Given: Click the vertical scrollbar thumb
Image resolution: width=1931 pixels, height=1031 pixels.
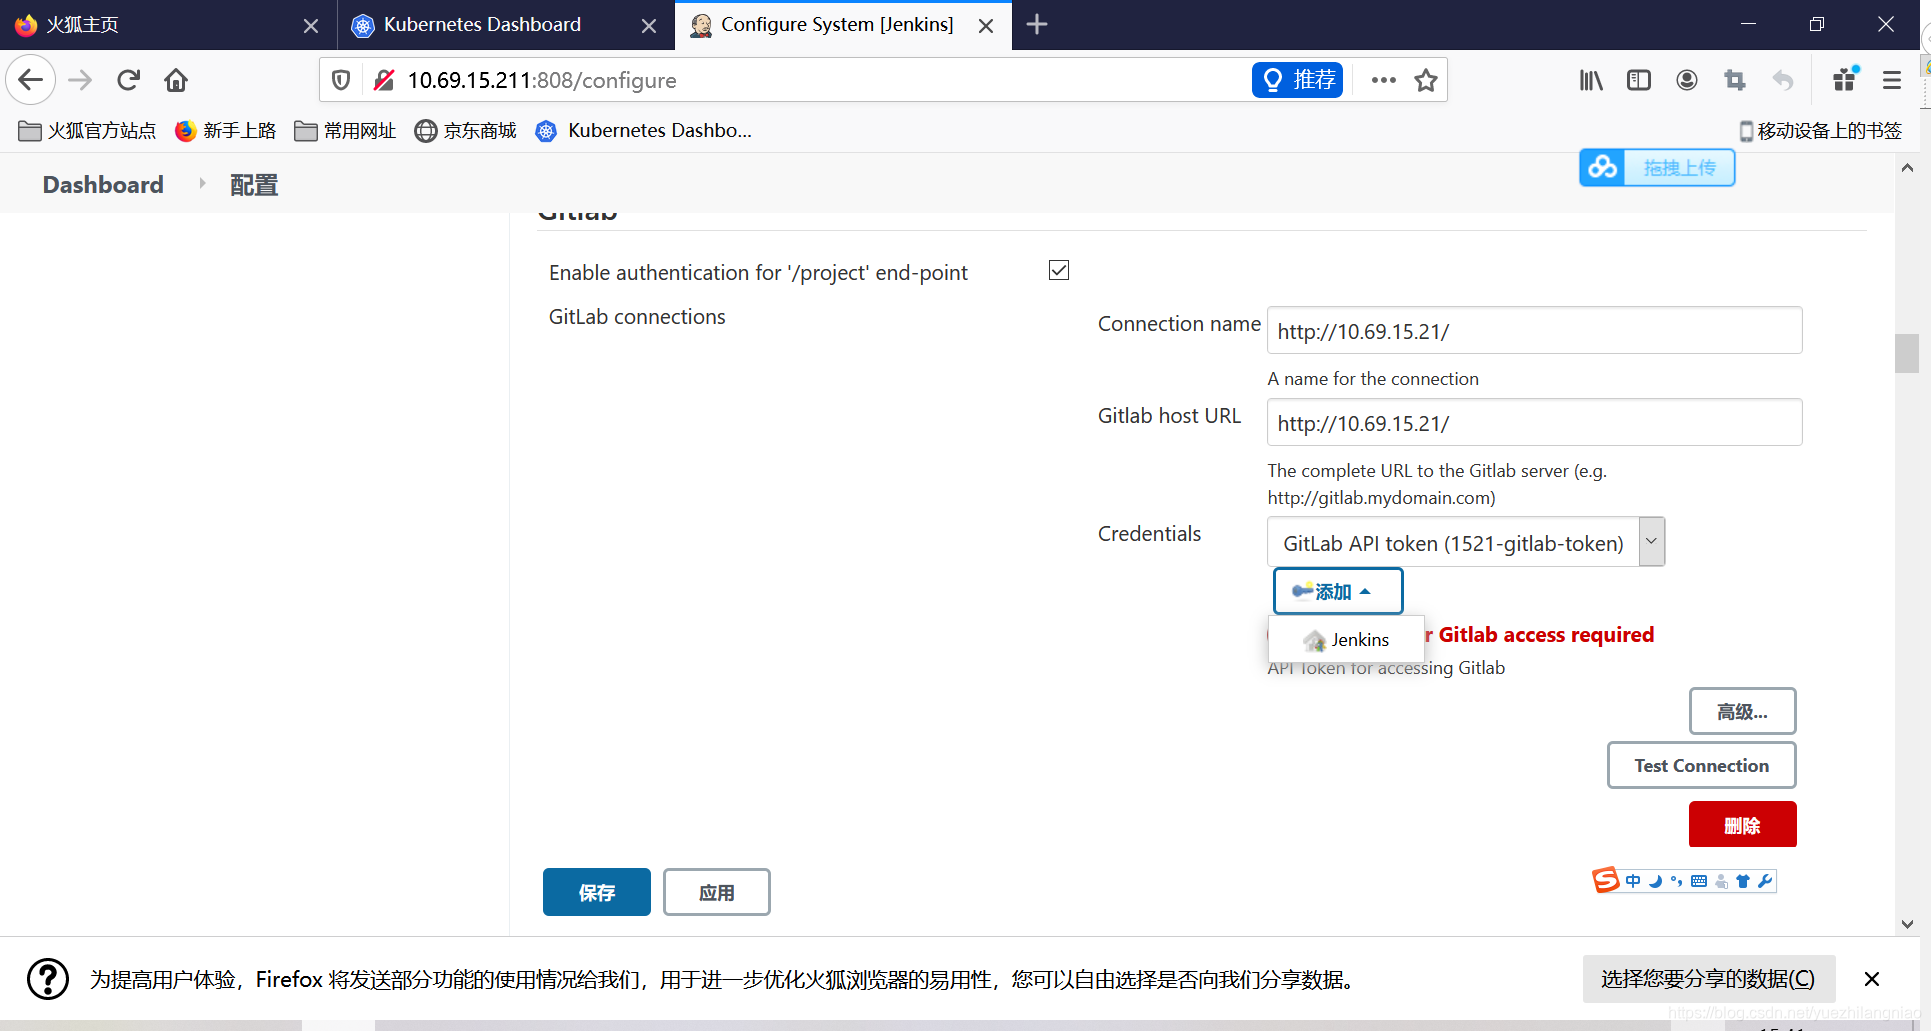Looking at the screenshot, I should pos(1907,353).
